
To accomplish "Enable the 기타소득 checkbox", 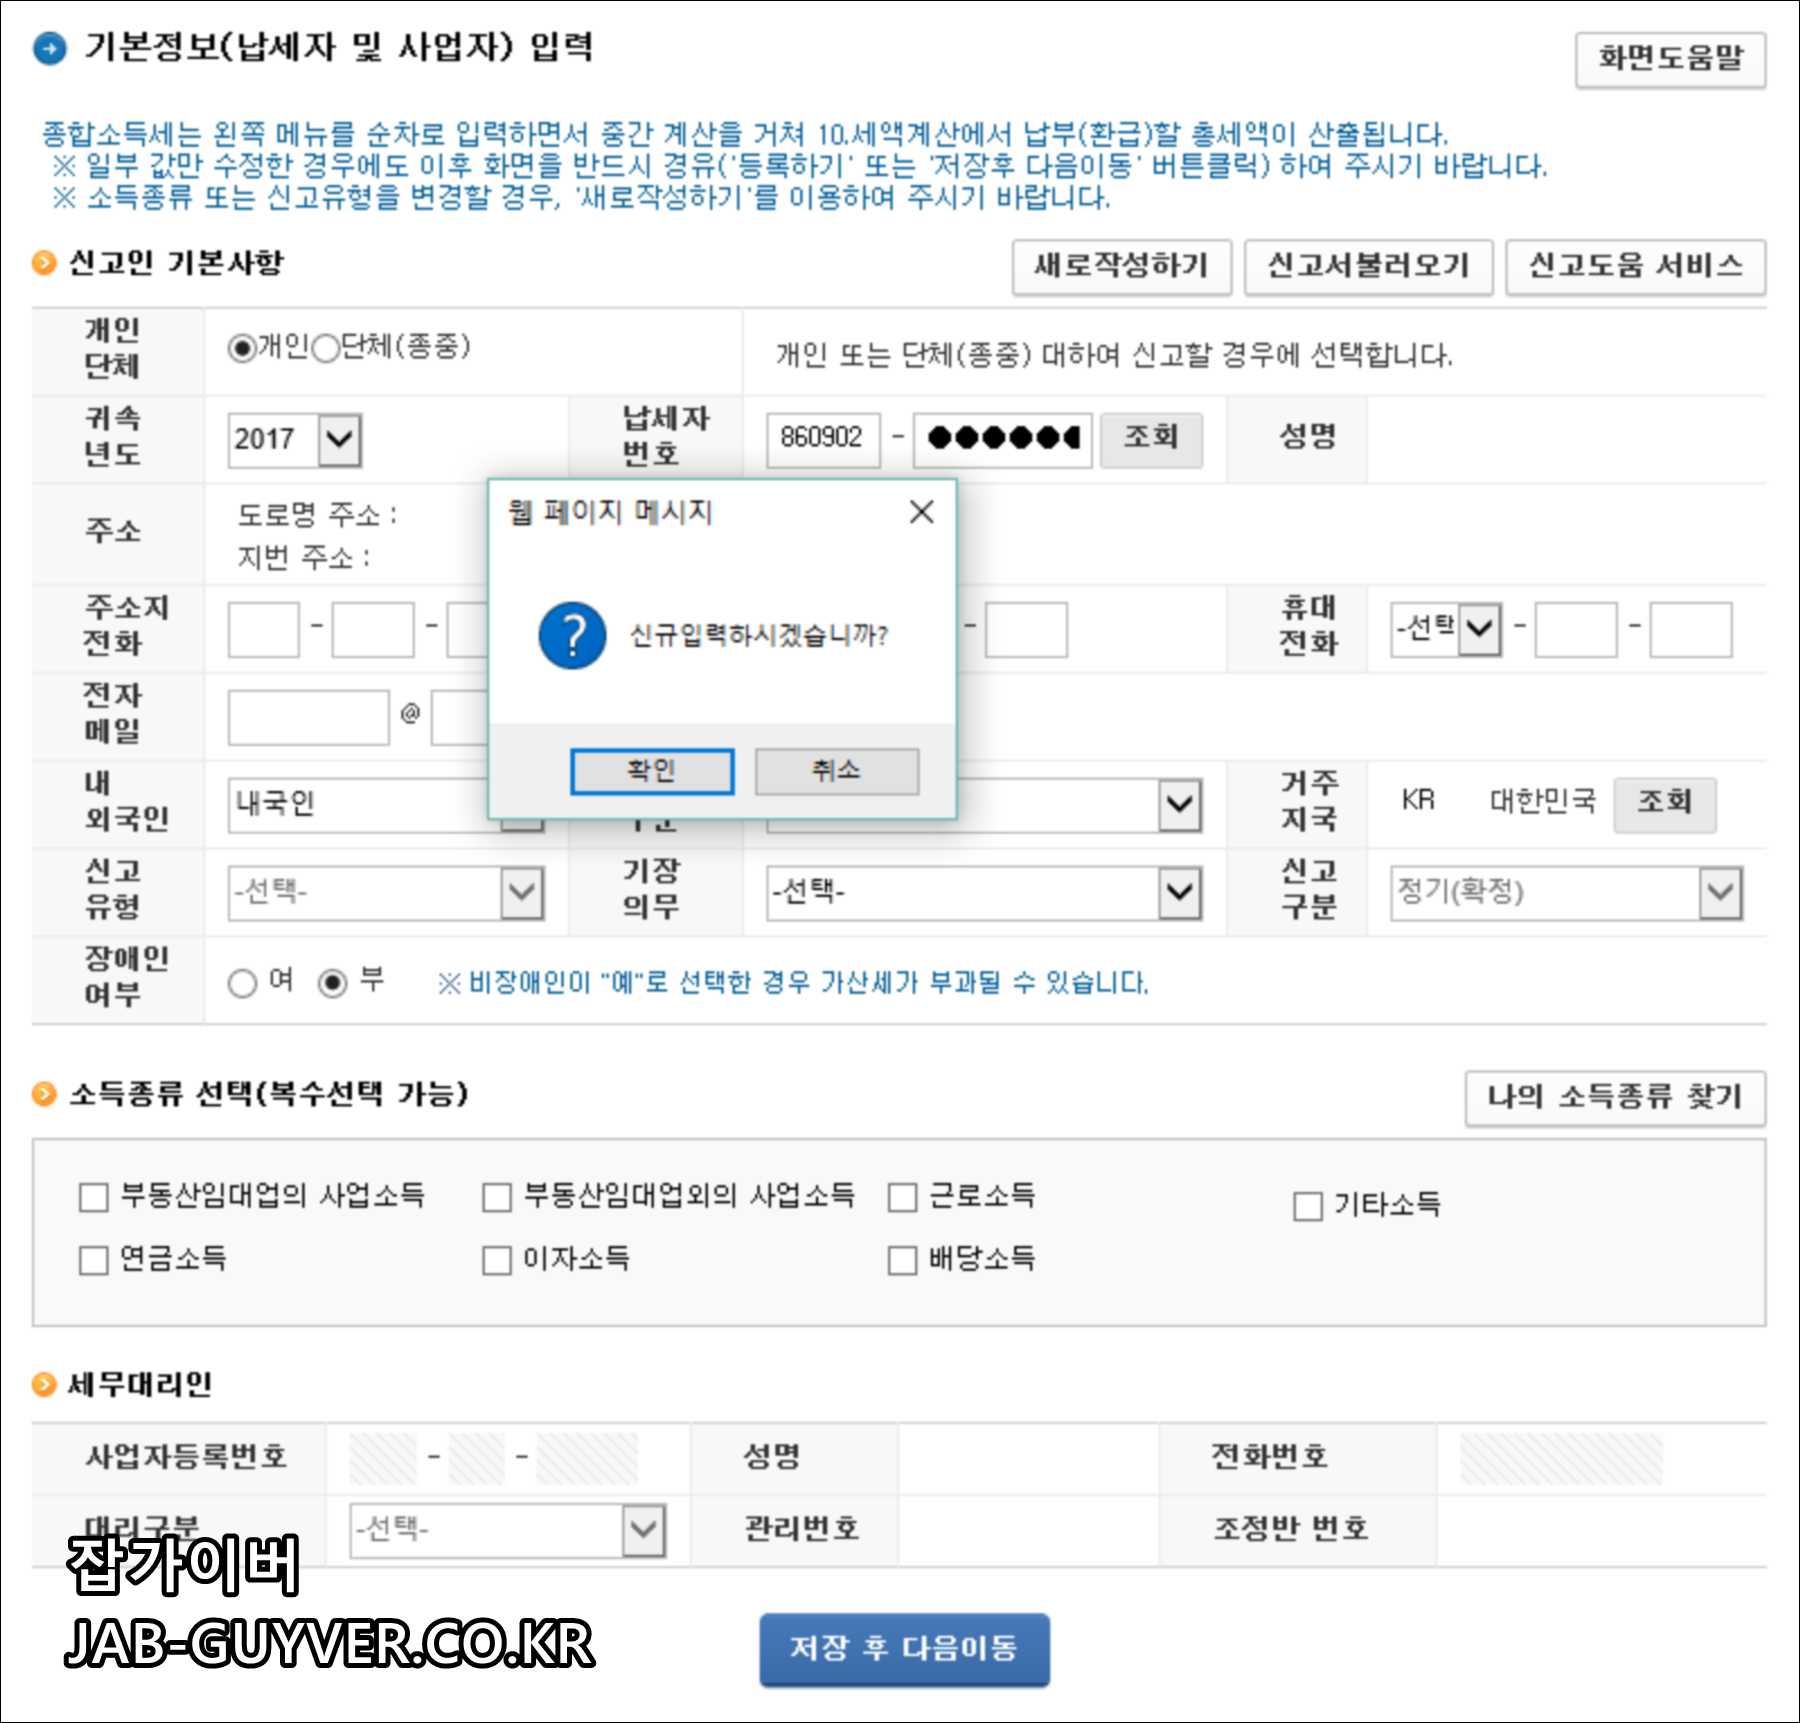I will click(x=1306, y=1207).
